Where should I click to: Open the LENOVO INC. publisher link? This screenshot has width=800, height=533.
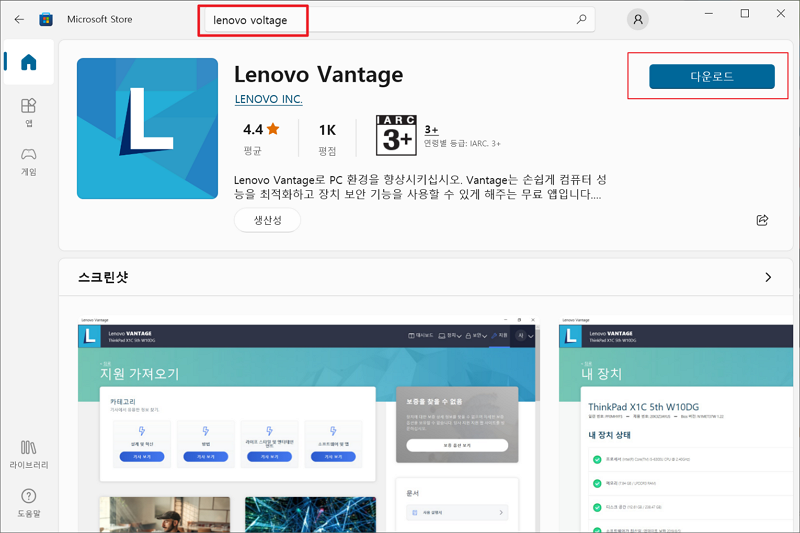[x=268, y=99]
